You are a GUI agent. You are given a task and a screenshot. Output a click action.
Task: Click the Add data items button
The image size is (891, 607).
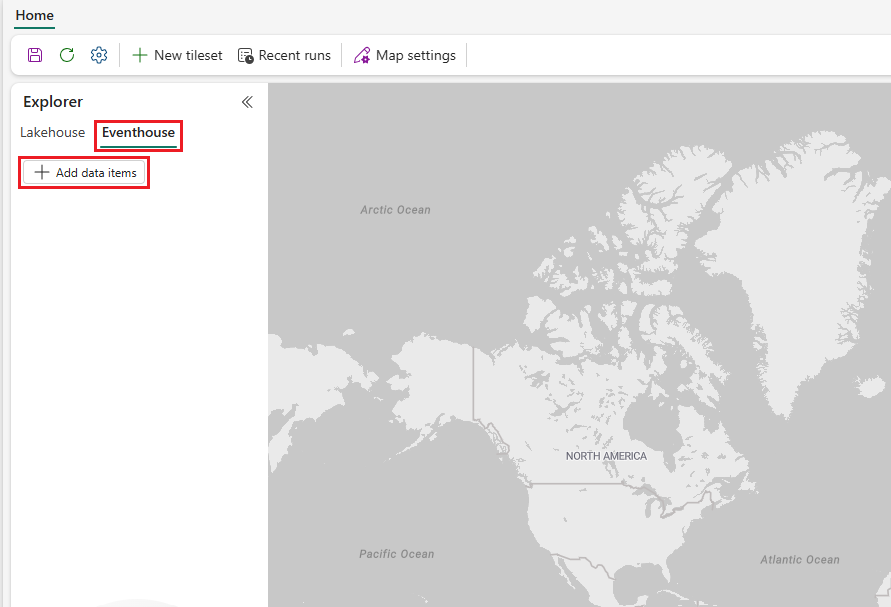coord(84,172)
